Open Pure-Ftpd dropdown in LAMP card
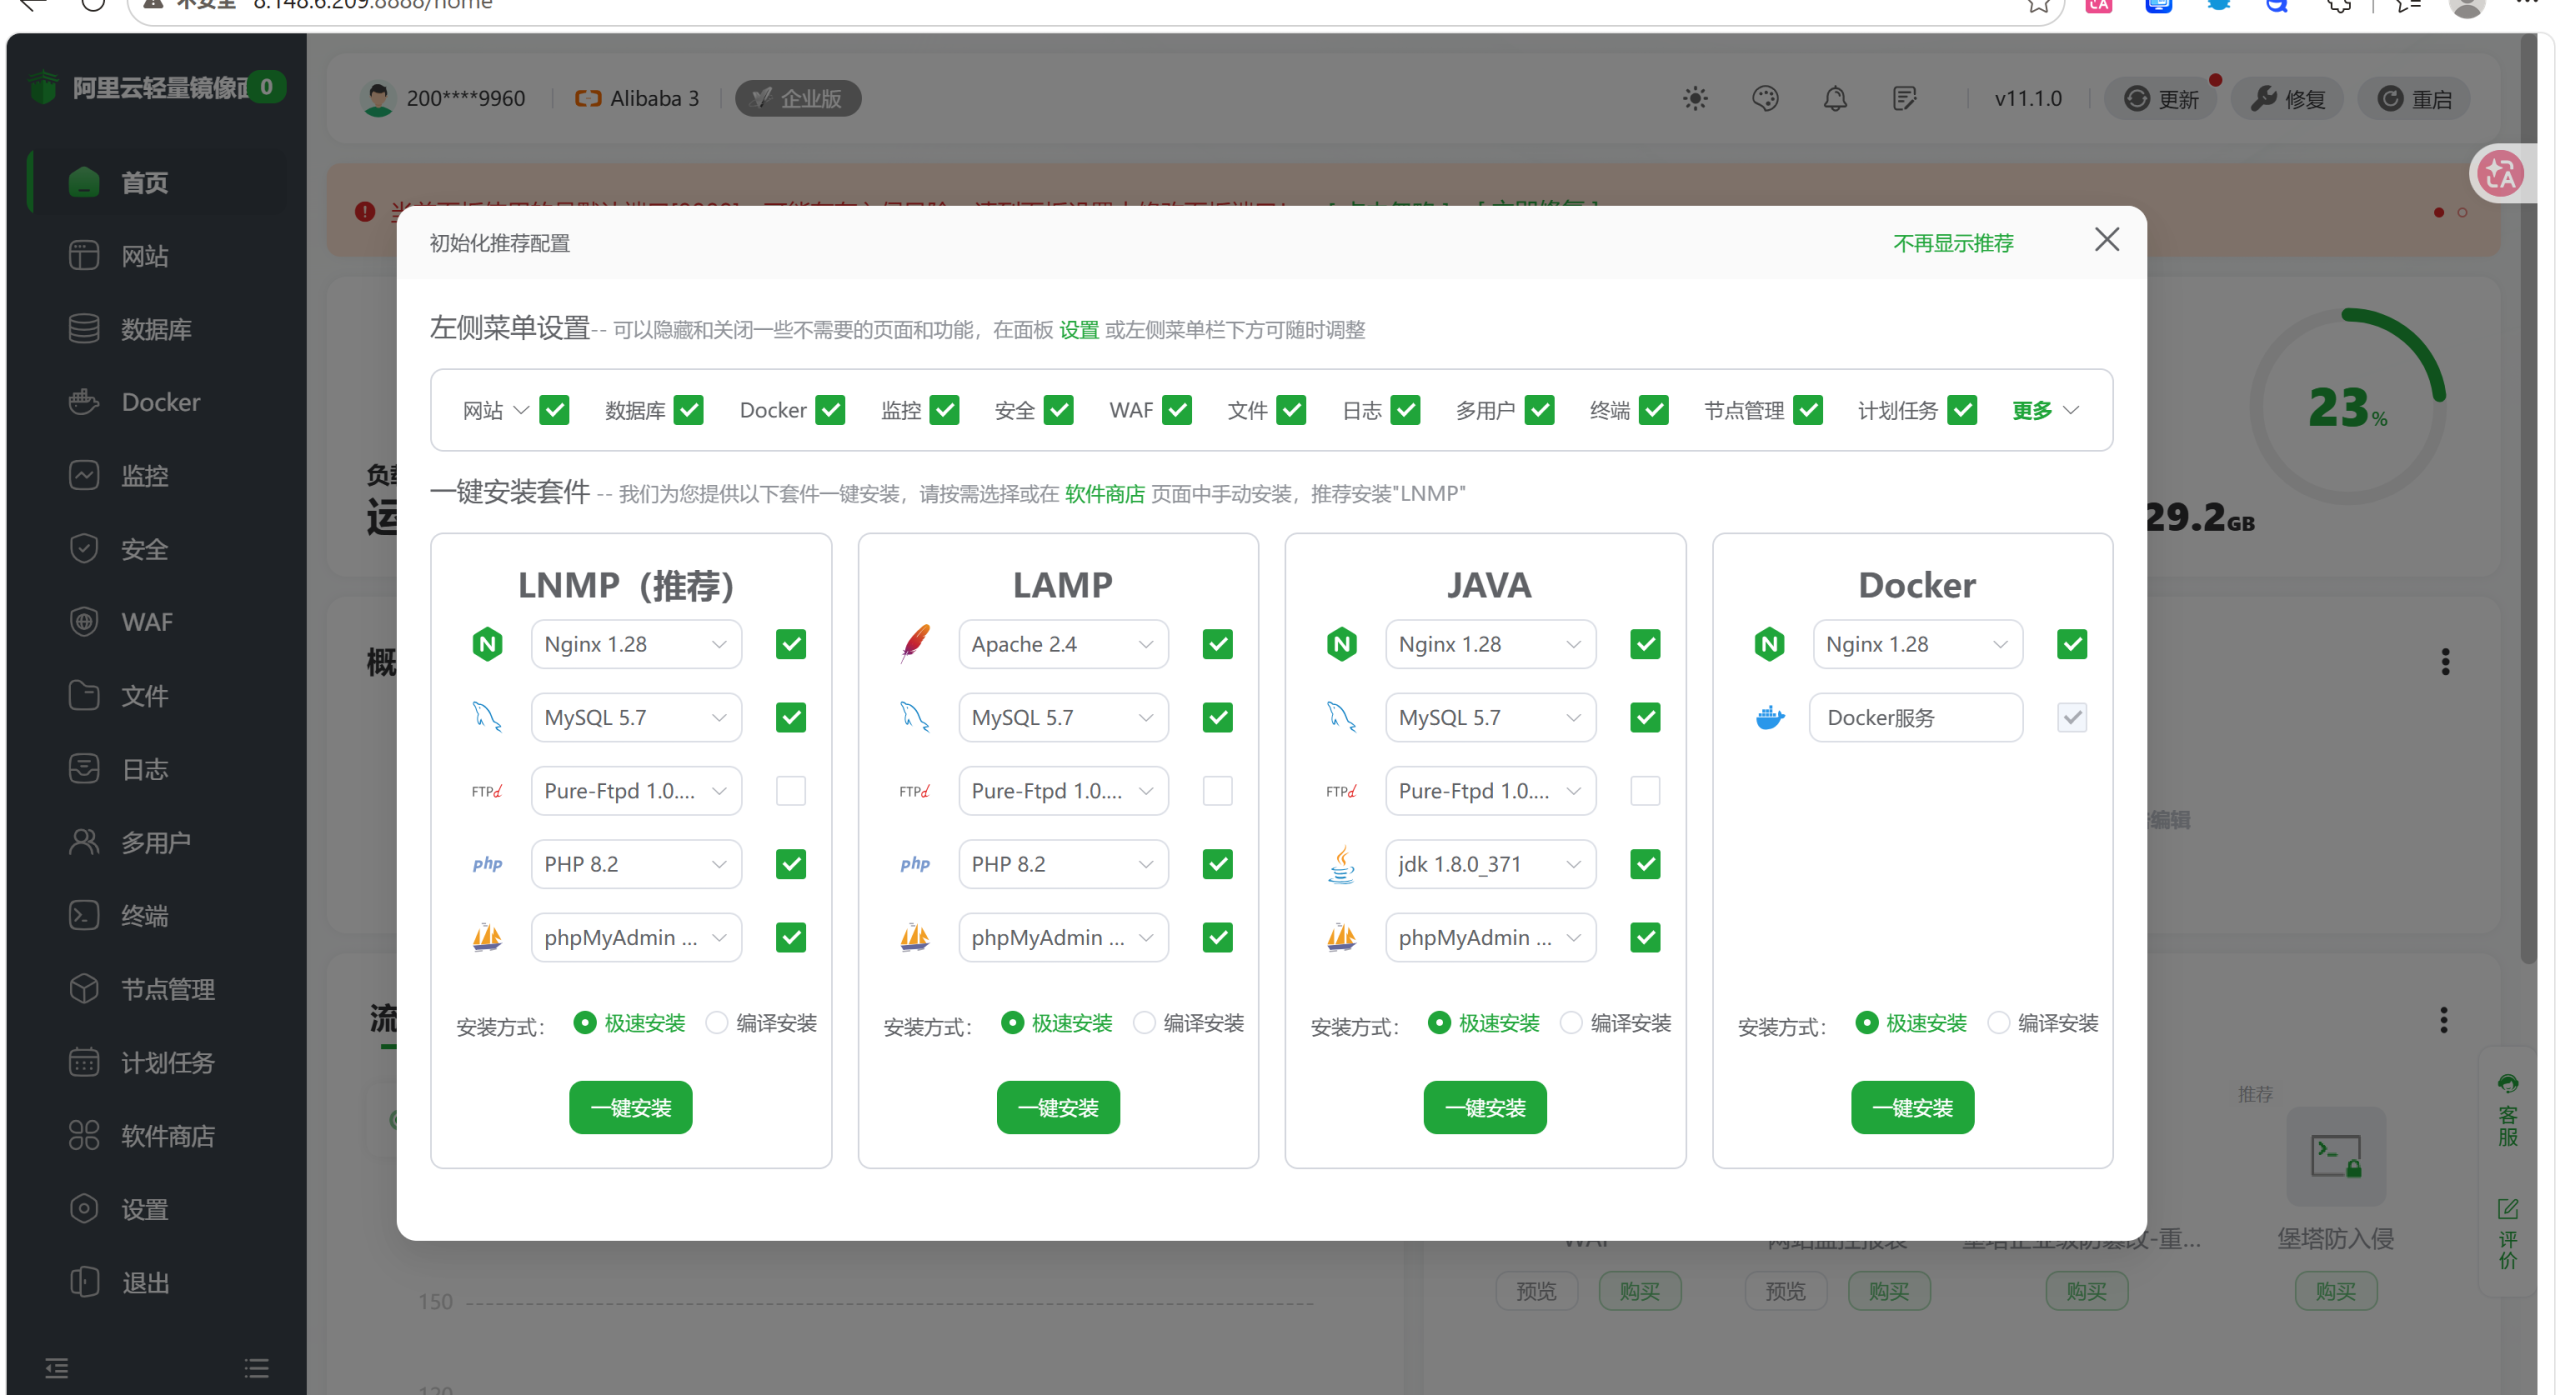 coord(1063,791)
